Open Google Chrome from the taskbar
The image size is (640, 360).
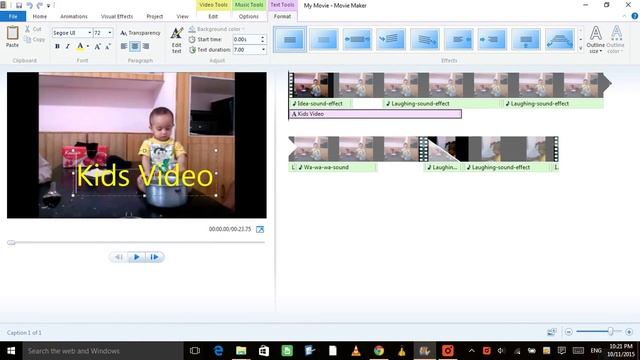(379, 351)
